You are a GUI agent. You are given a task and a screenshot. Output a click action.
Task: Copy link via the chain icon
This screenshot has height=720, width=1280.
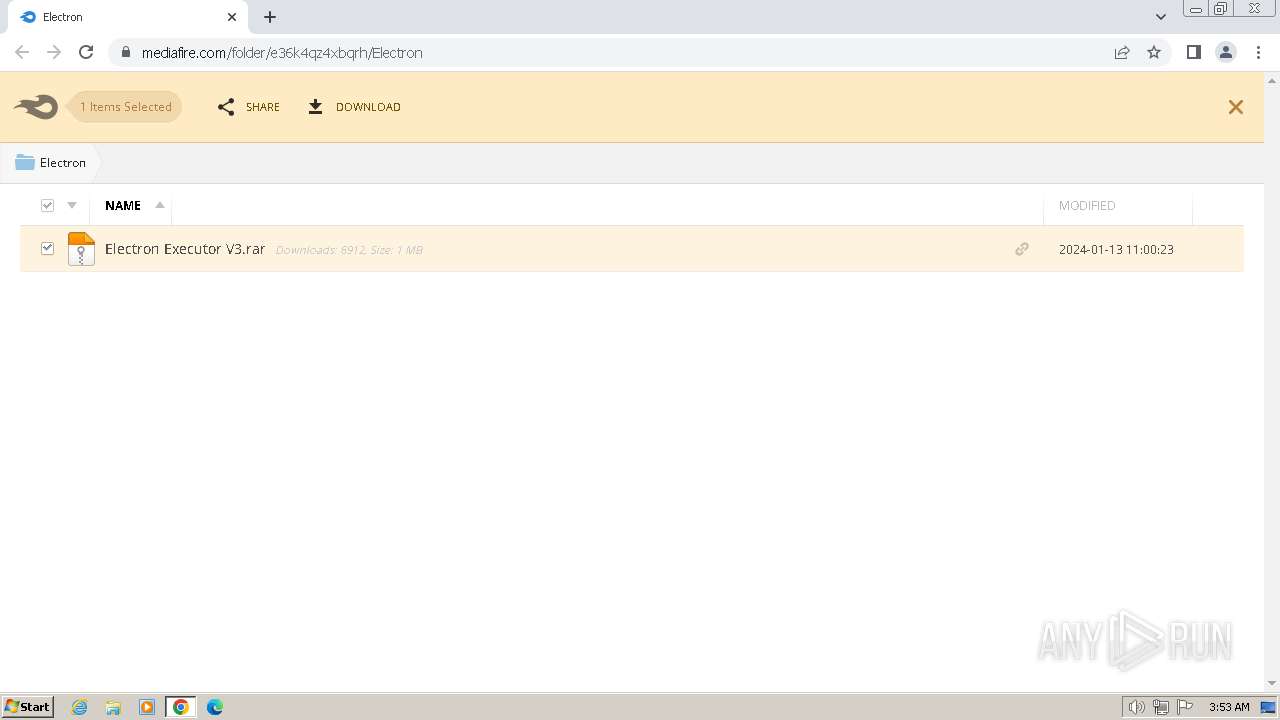[1021, 249]
